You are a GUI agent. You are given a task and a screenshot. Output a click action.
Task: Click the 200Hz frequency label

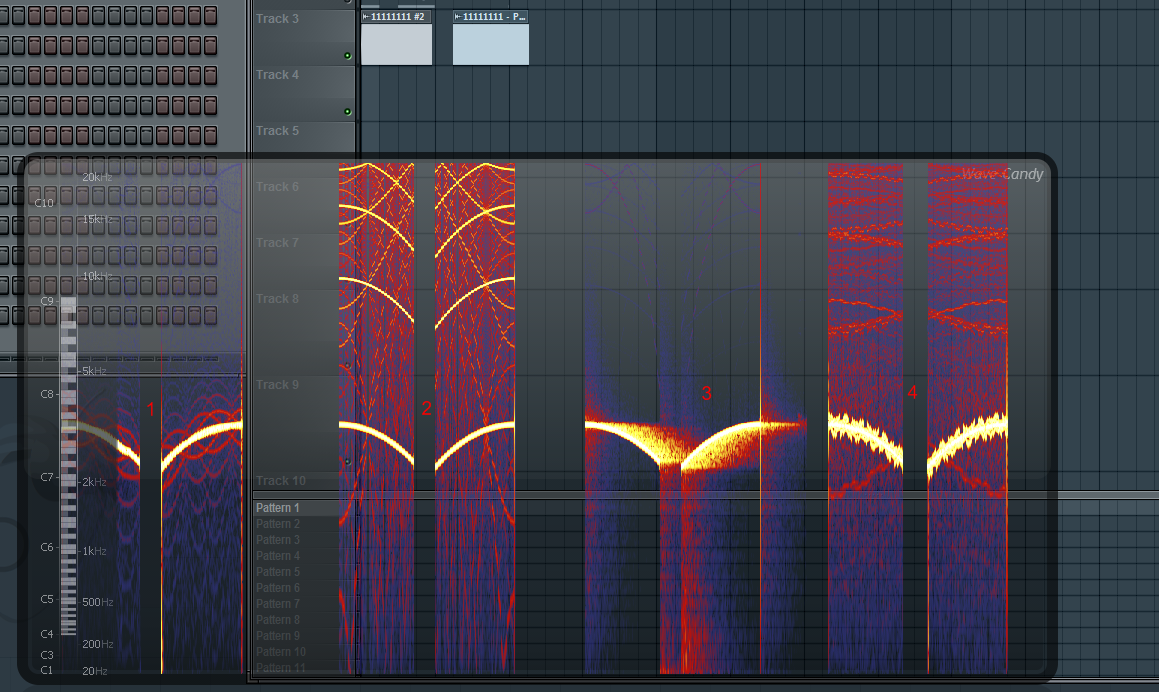98,645
